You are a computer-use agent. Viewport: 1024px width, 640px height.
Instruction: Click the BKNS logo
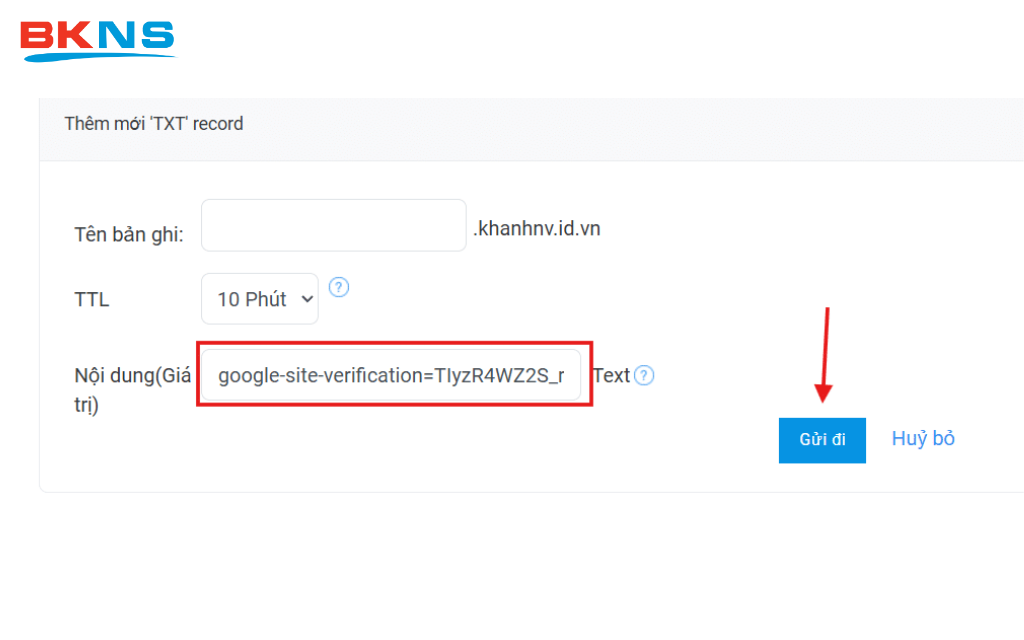coord(97,38)
